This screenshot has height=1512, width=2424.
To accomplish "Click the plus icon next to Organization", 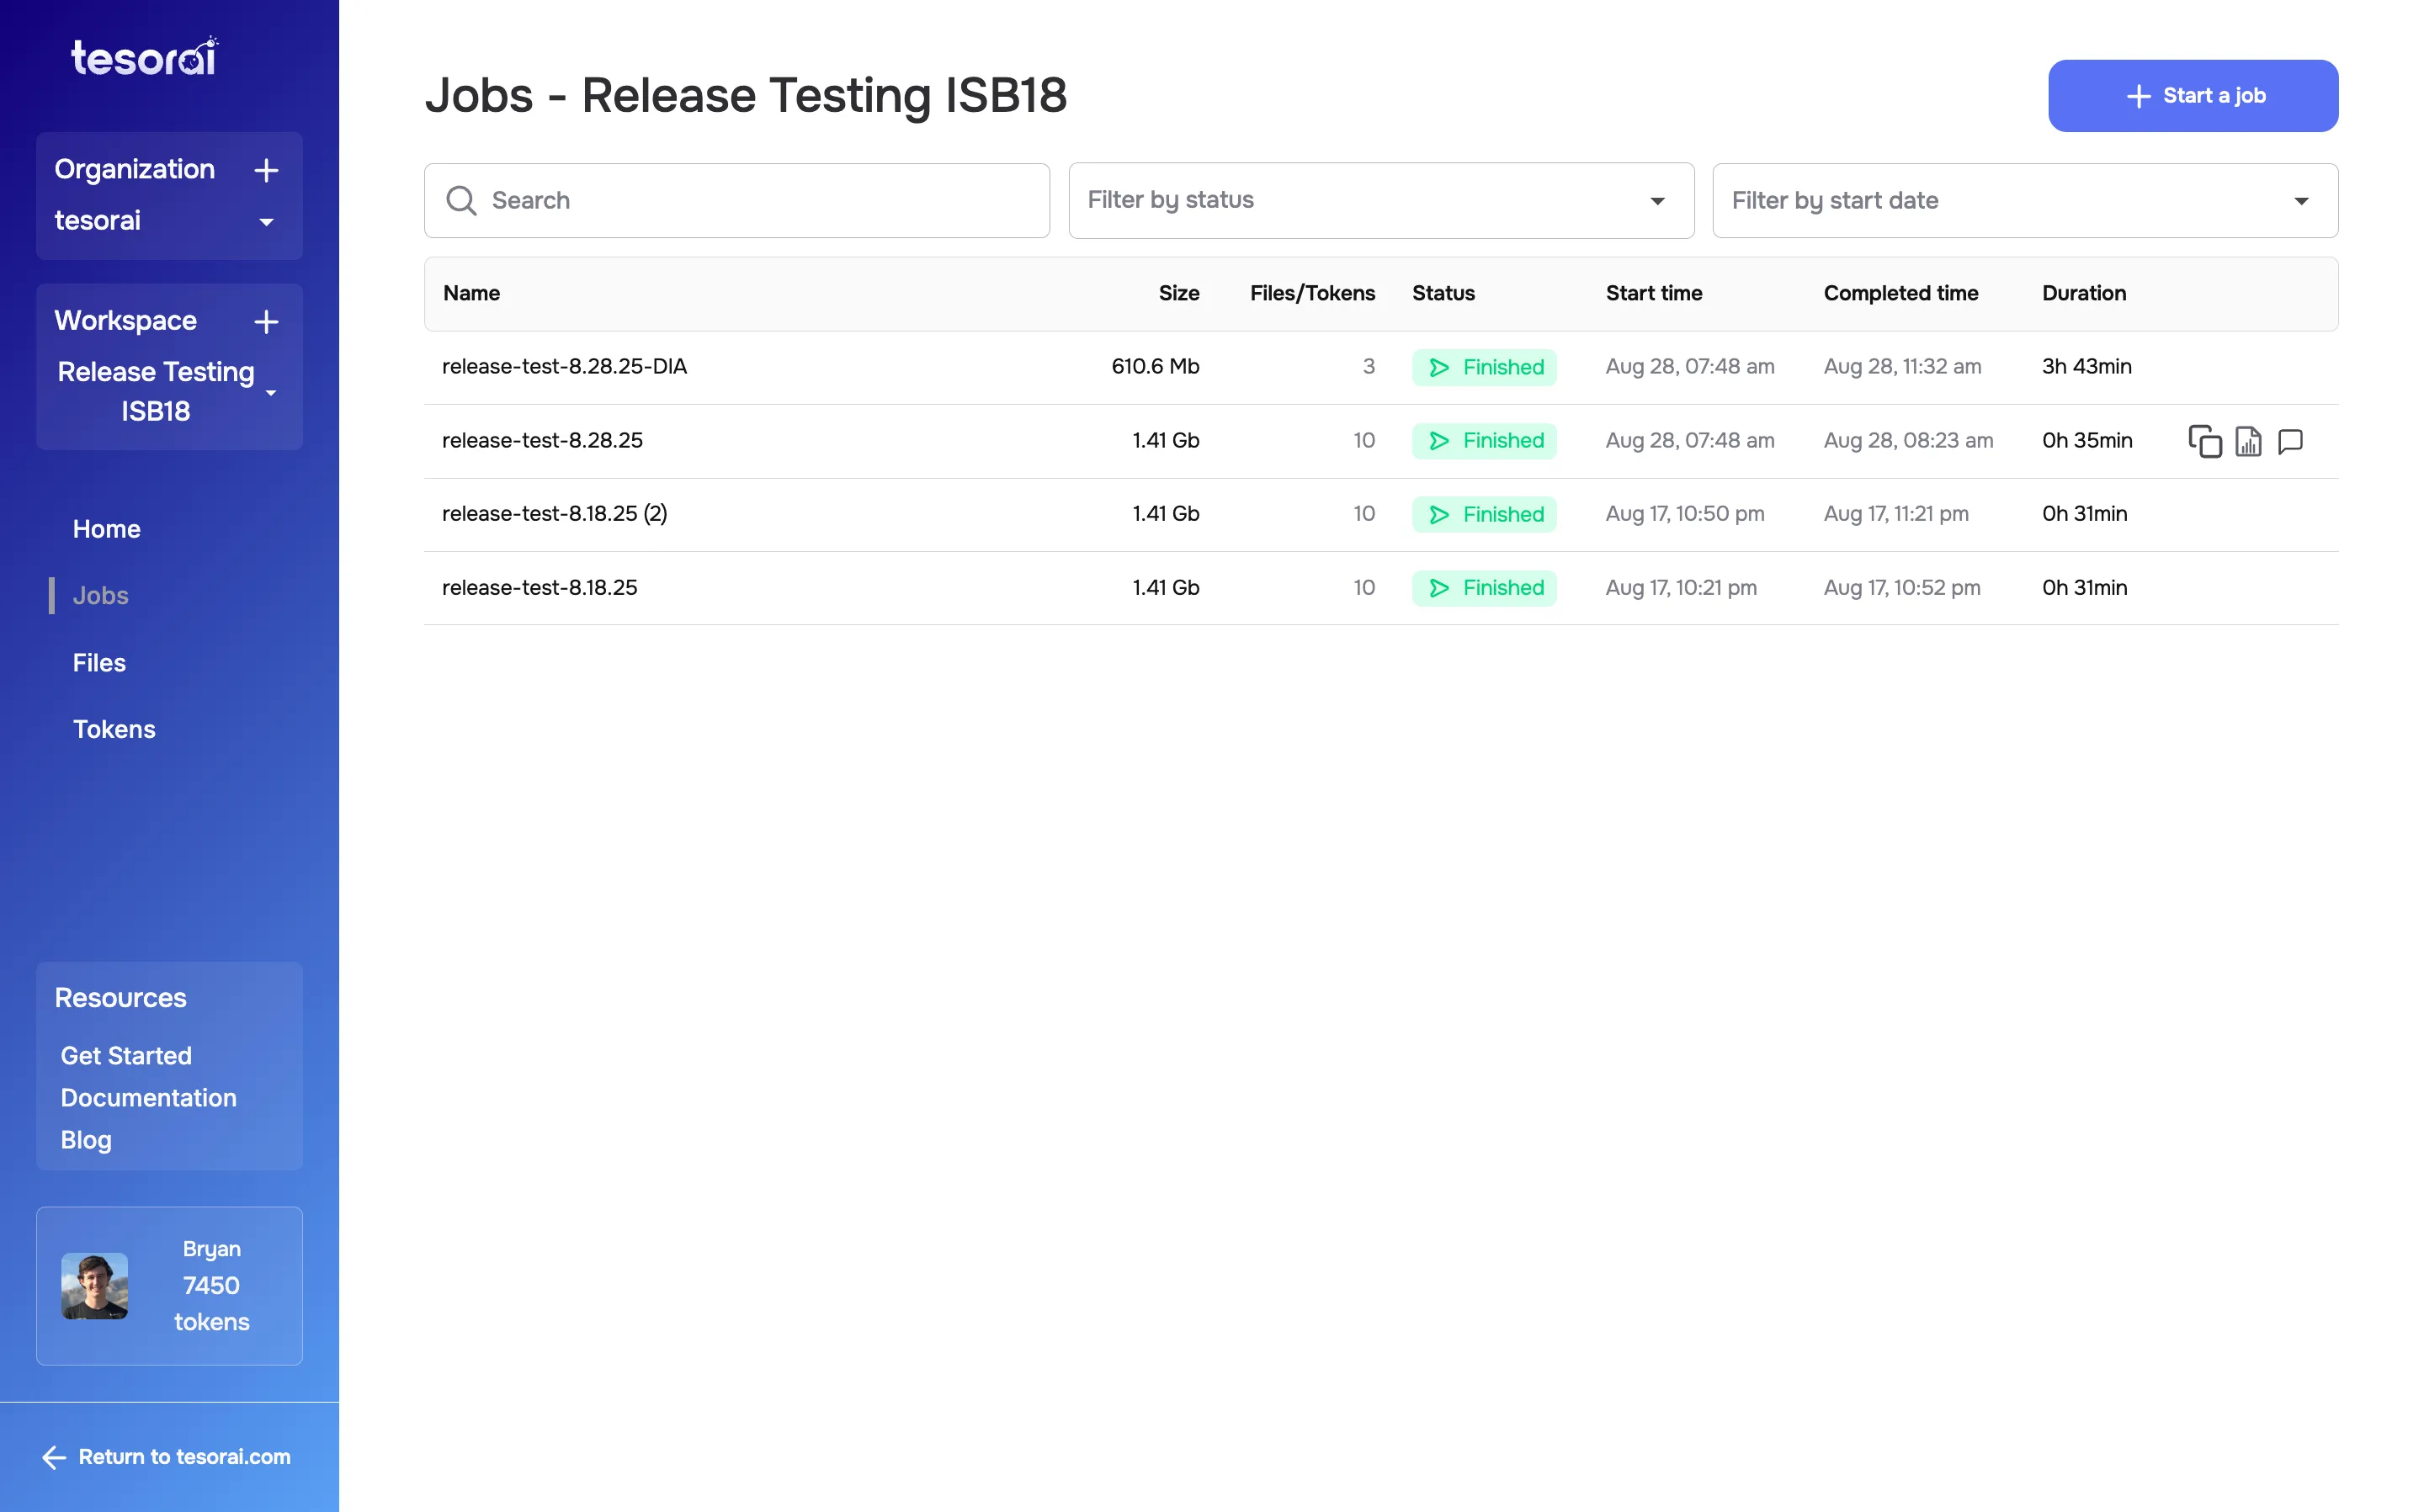I will pos(266,170).
